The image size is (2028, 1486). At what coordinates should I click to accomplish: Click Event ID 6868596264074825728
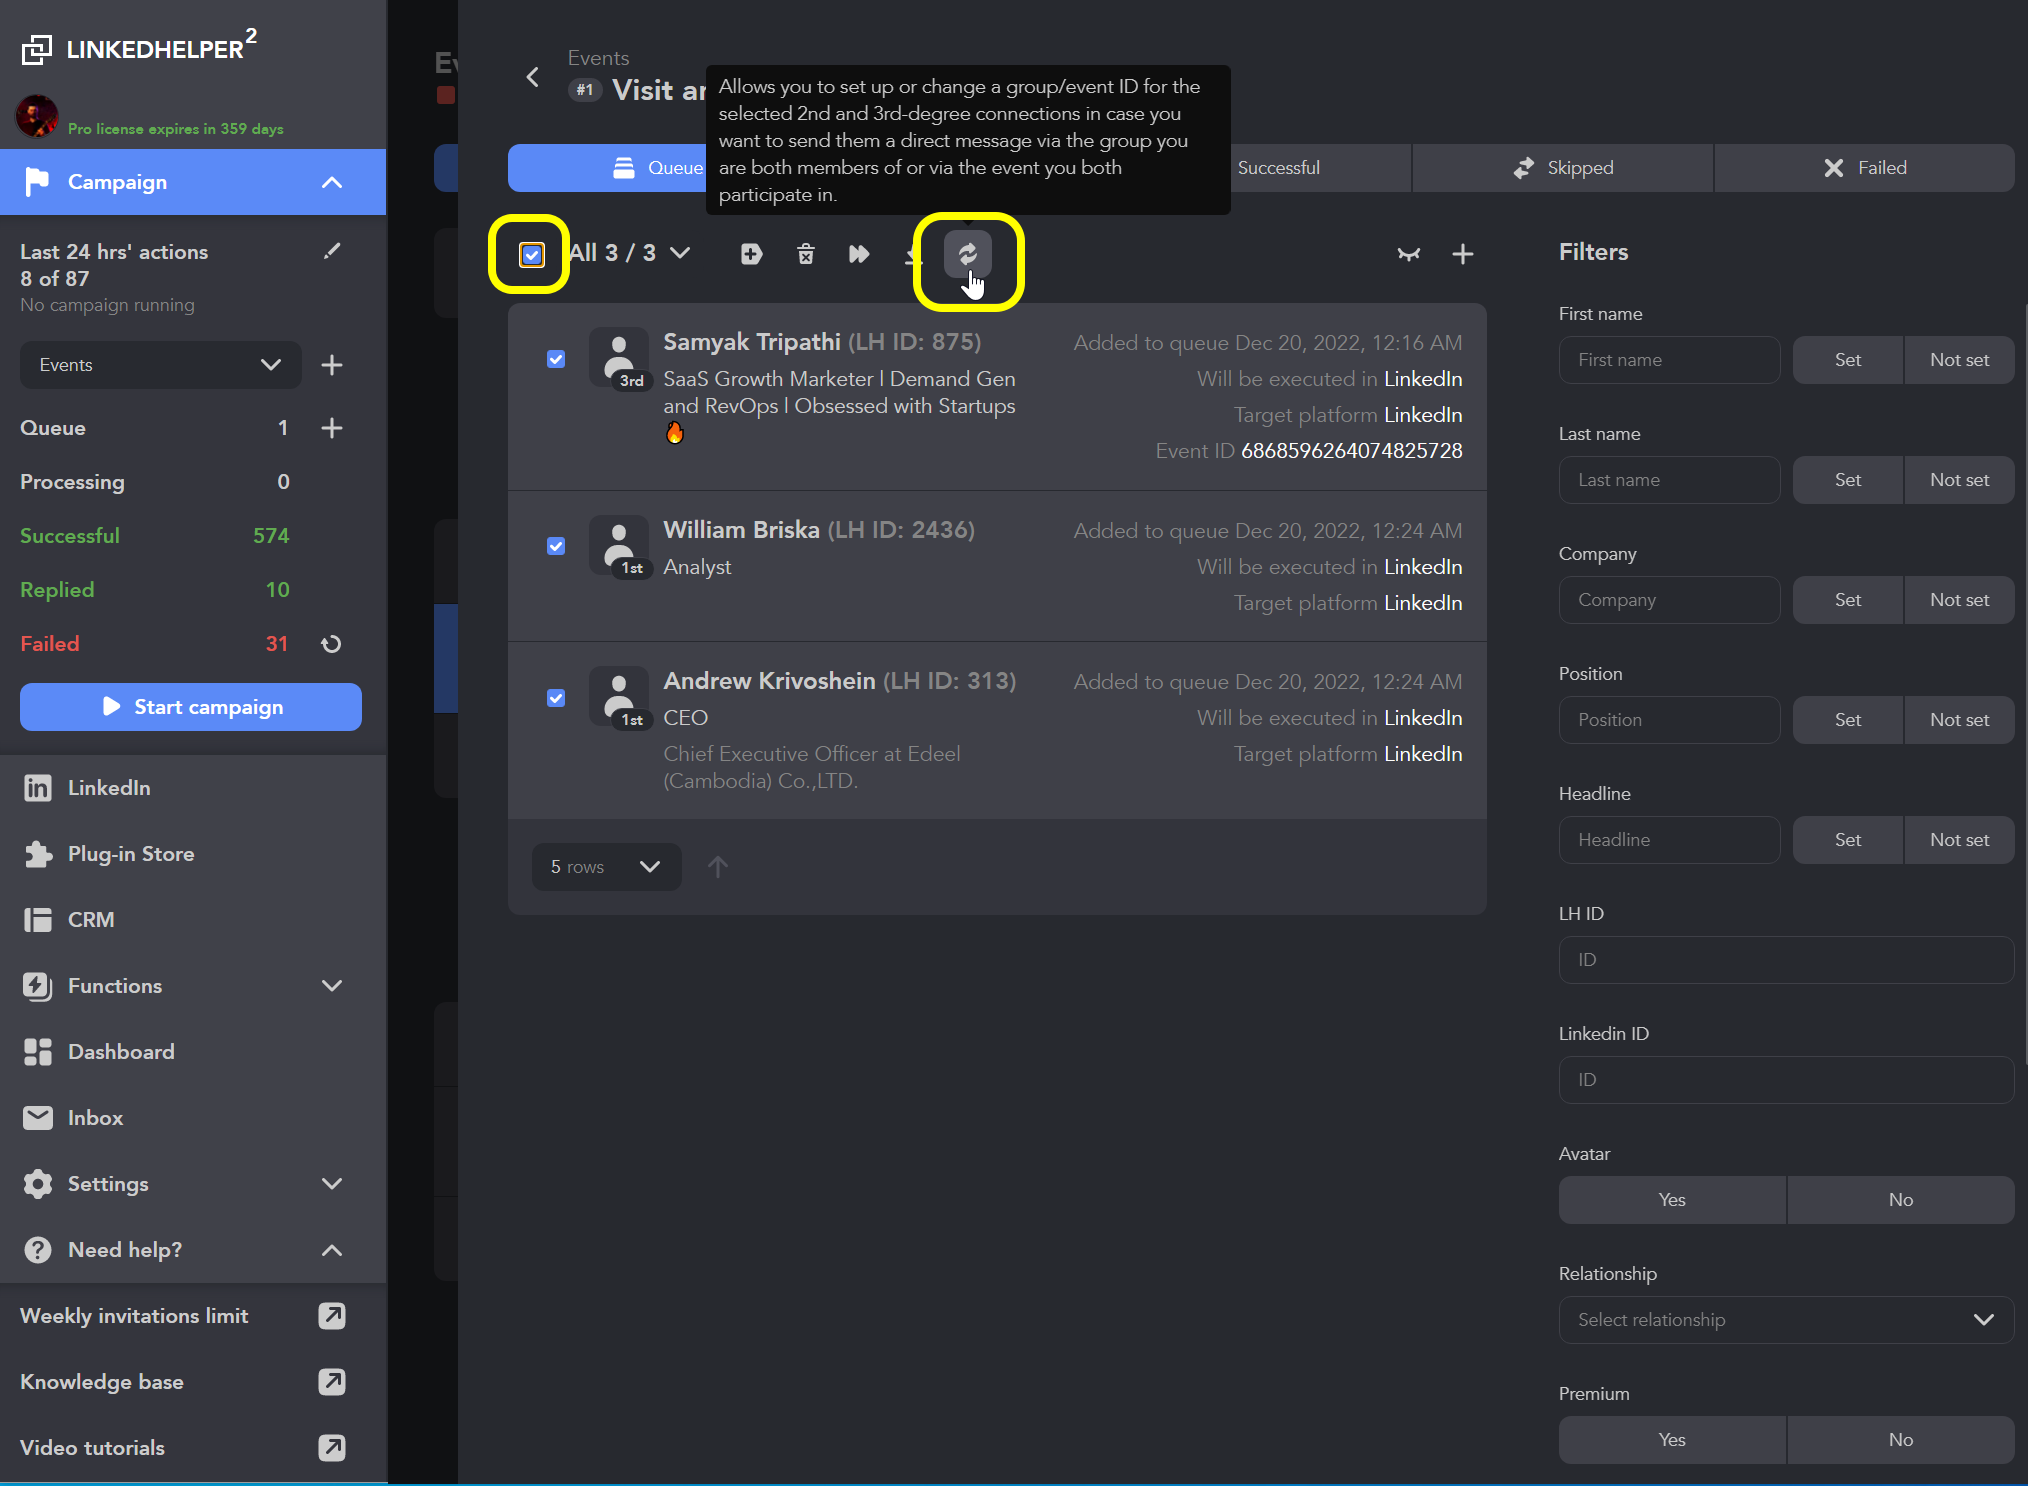(x=1351, y=451)
